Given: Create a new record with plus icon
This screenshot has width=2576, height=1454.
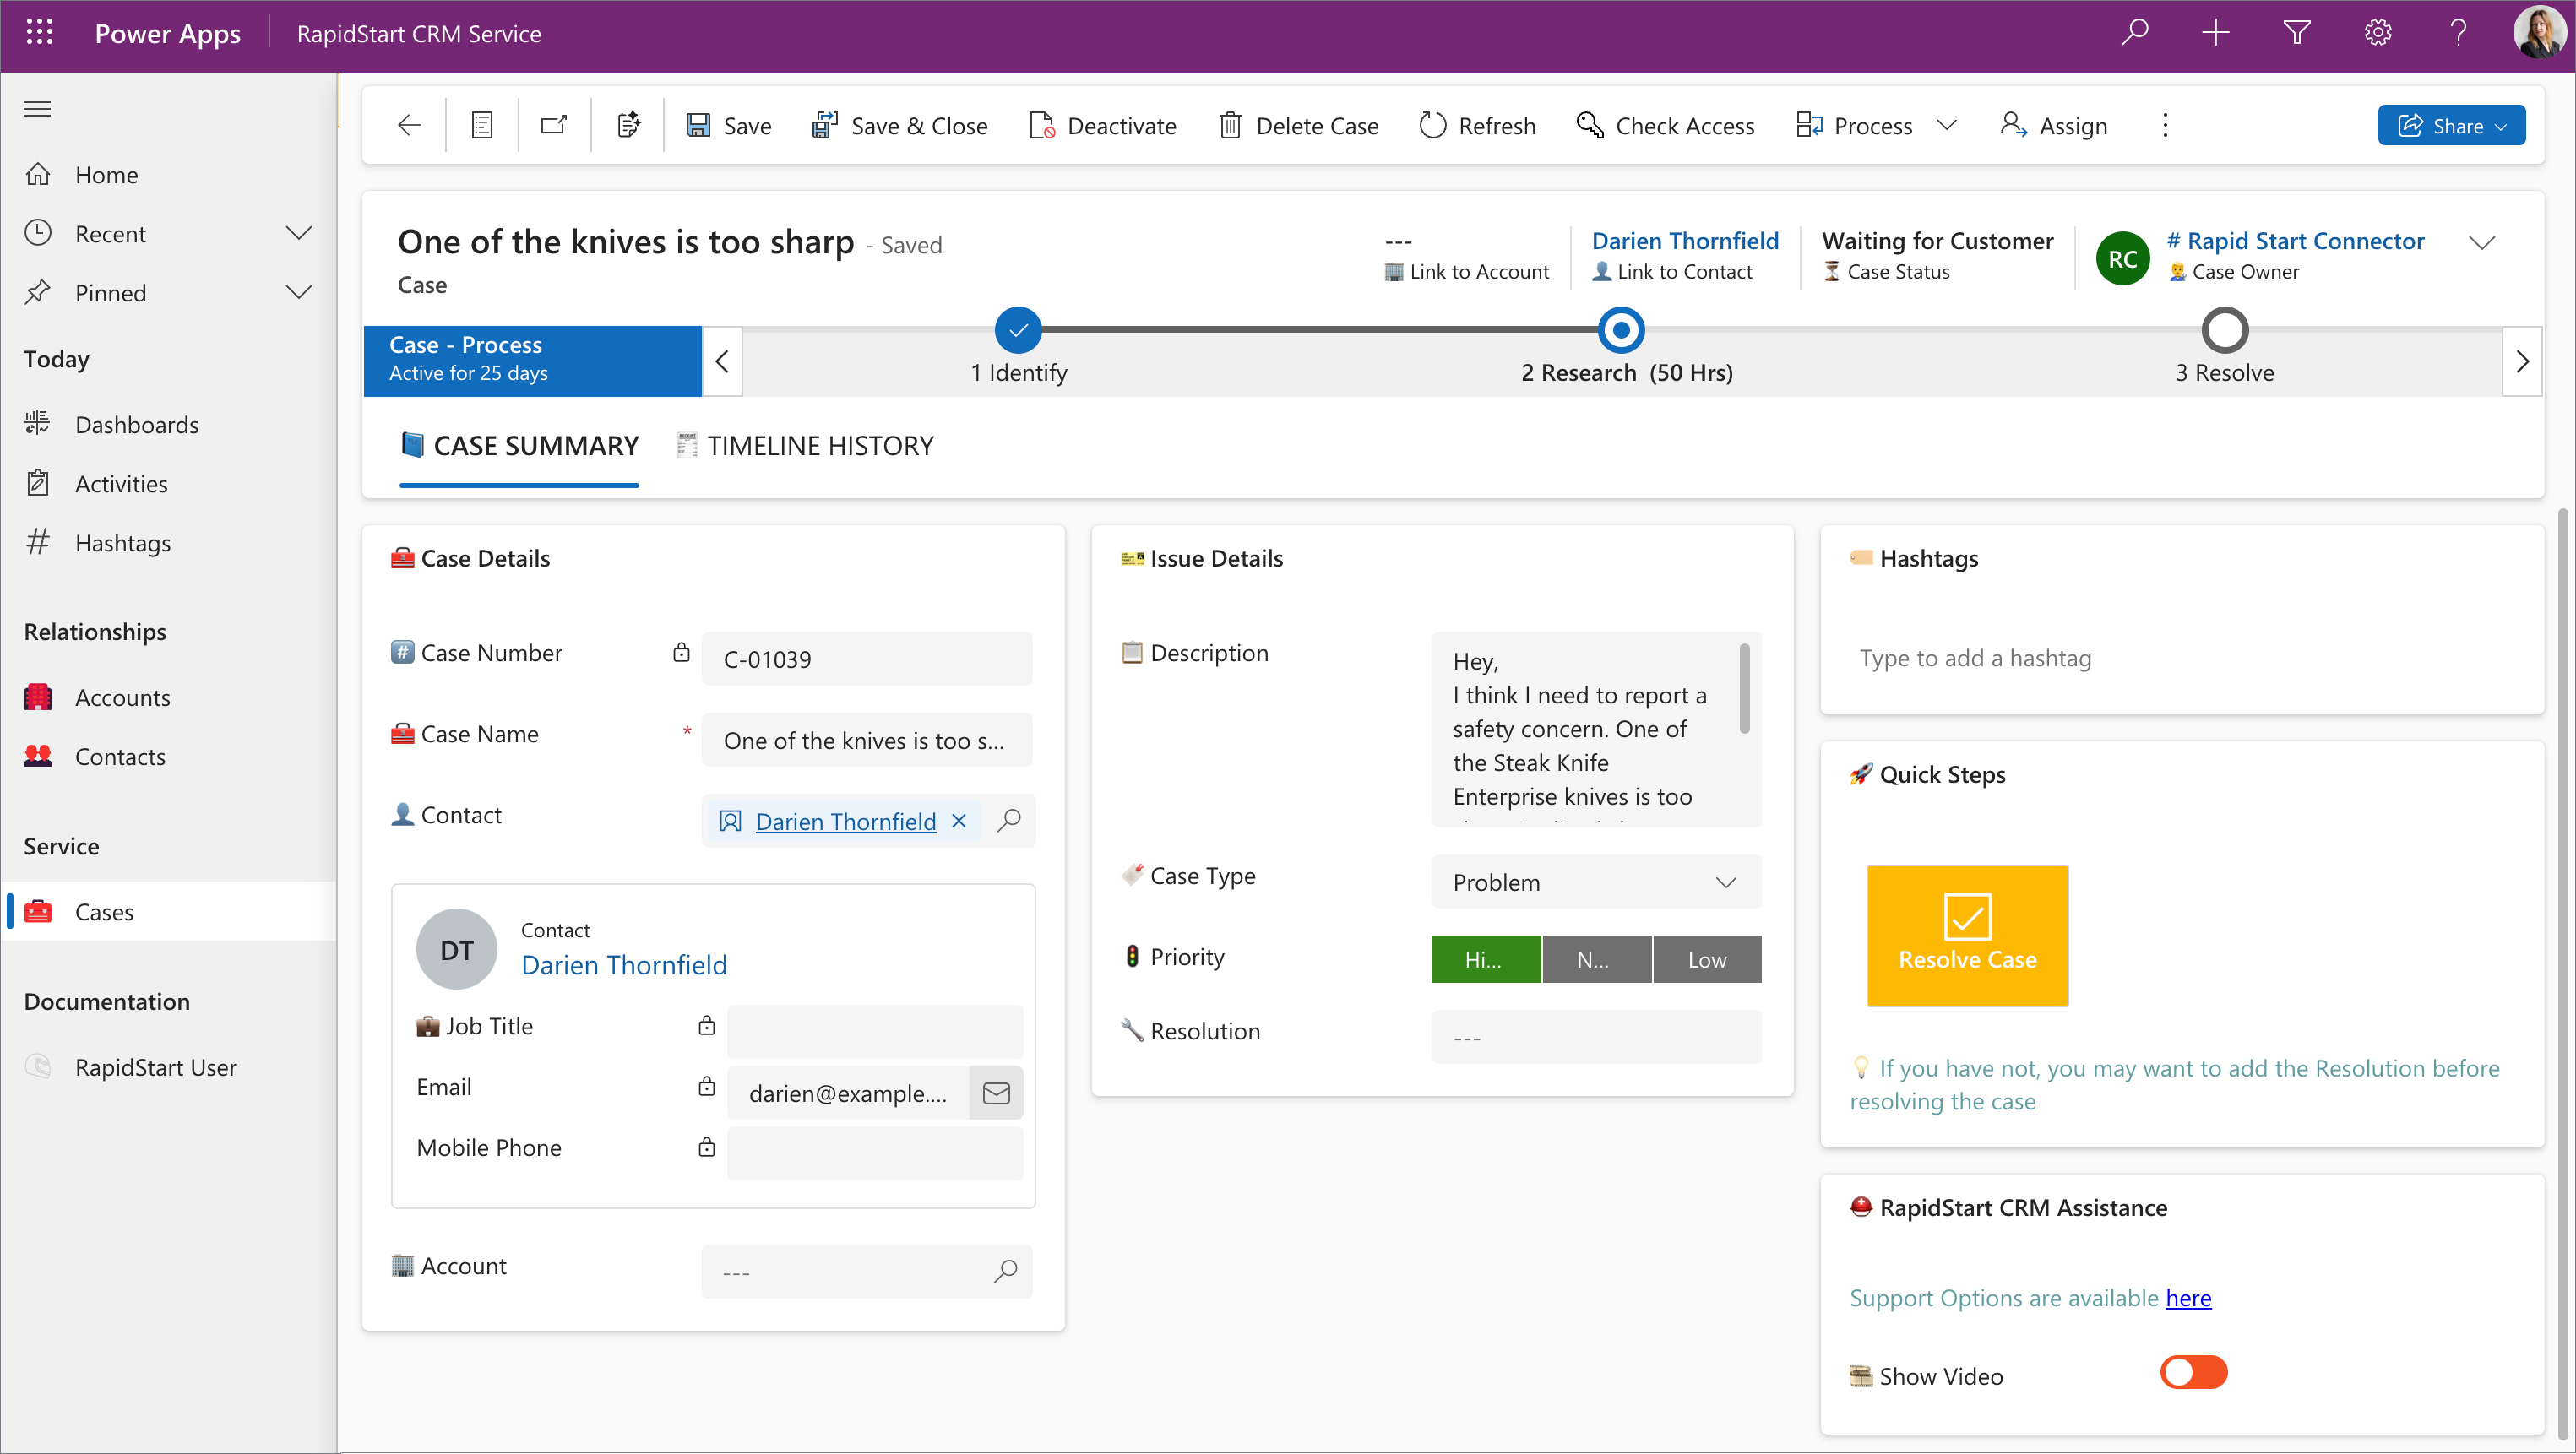Looking at the screenshot, I should click(2216, 33).
